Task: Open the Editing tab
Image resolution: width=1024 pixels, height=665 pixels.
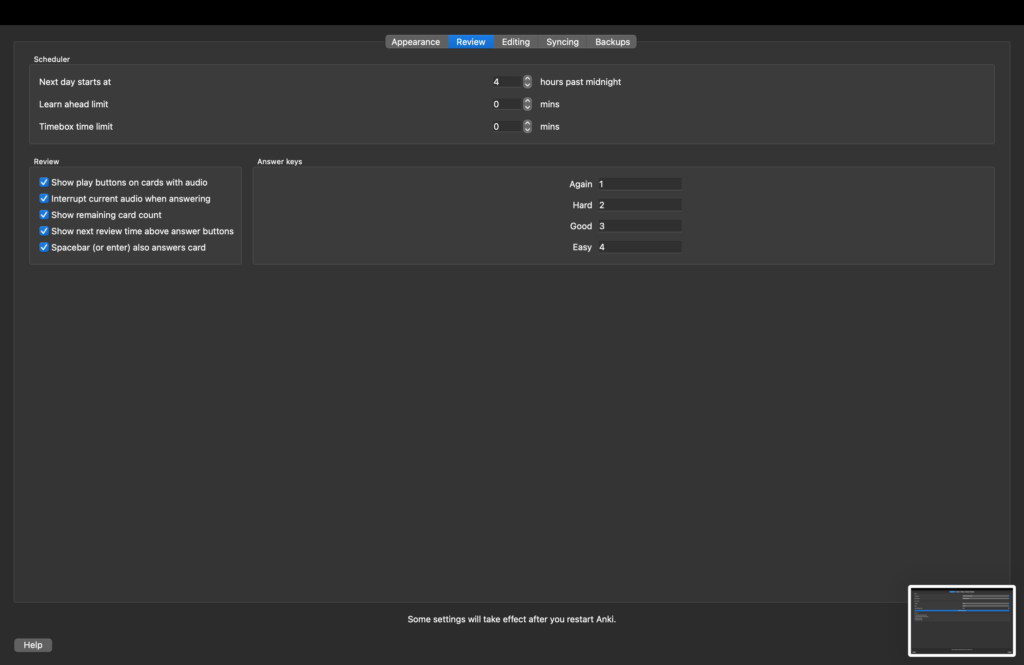Action: (x=515, y=42)
